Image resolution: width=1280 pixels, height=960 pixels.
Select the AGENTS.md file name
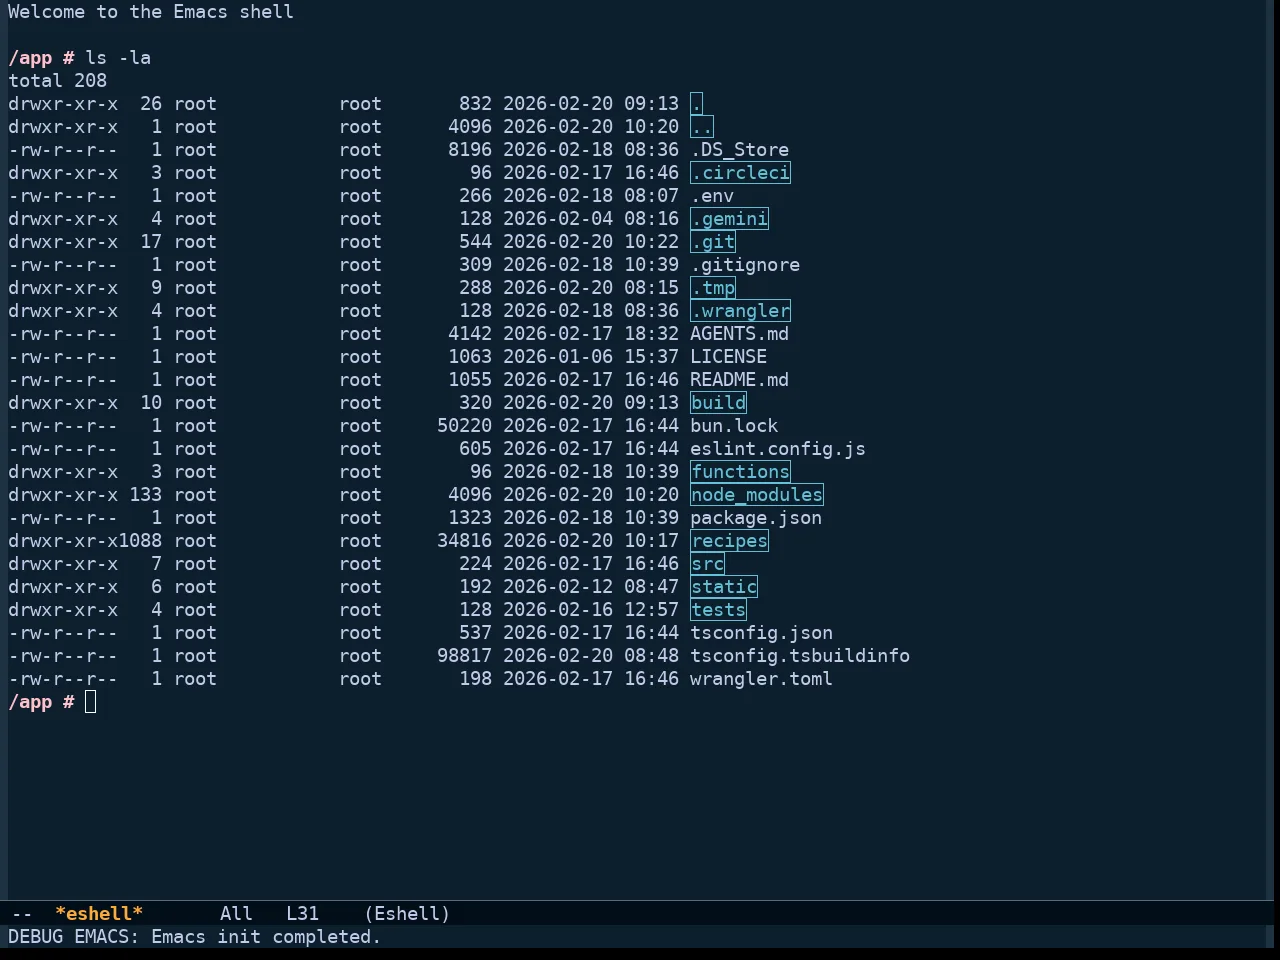pos(740,334)
